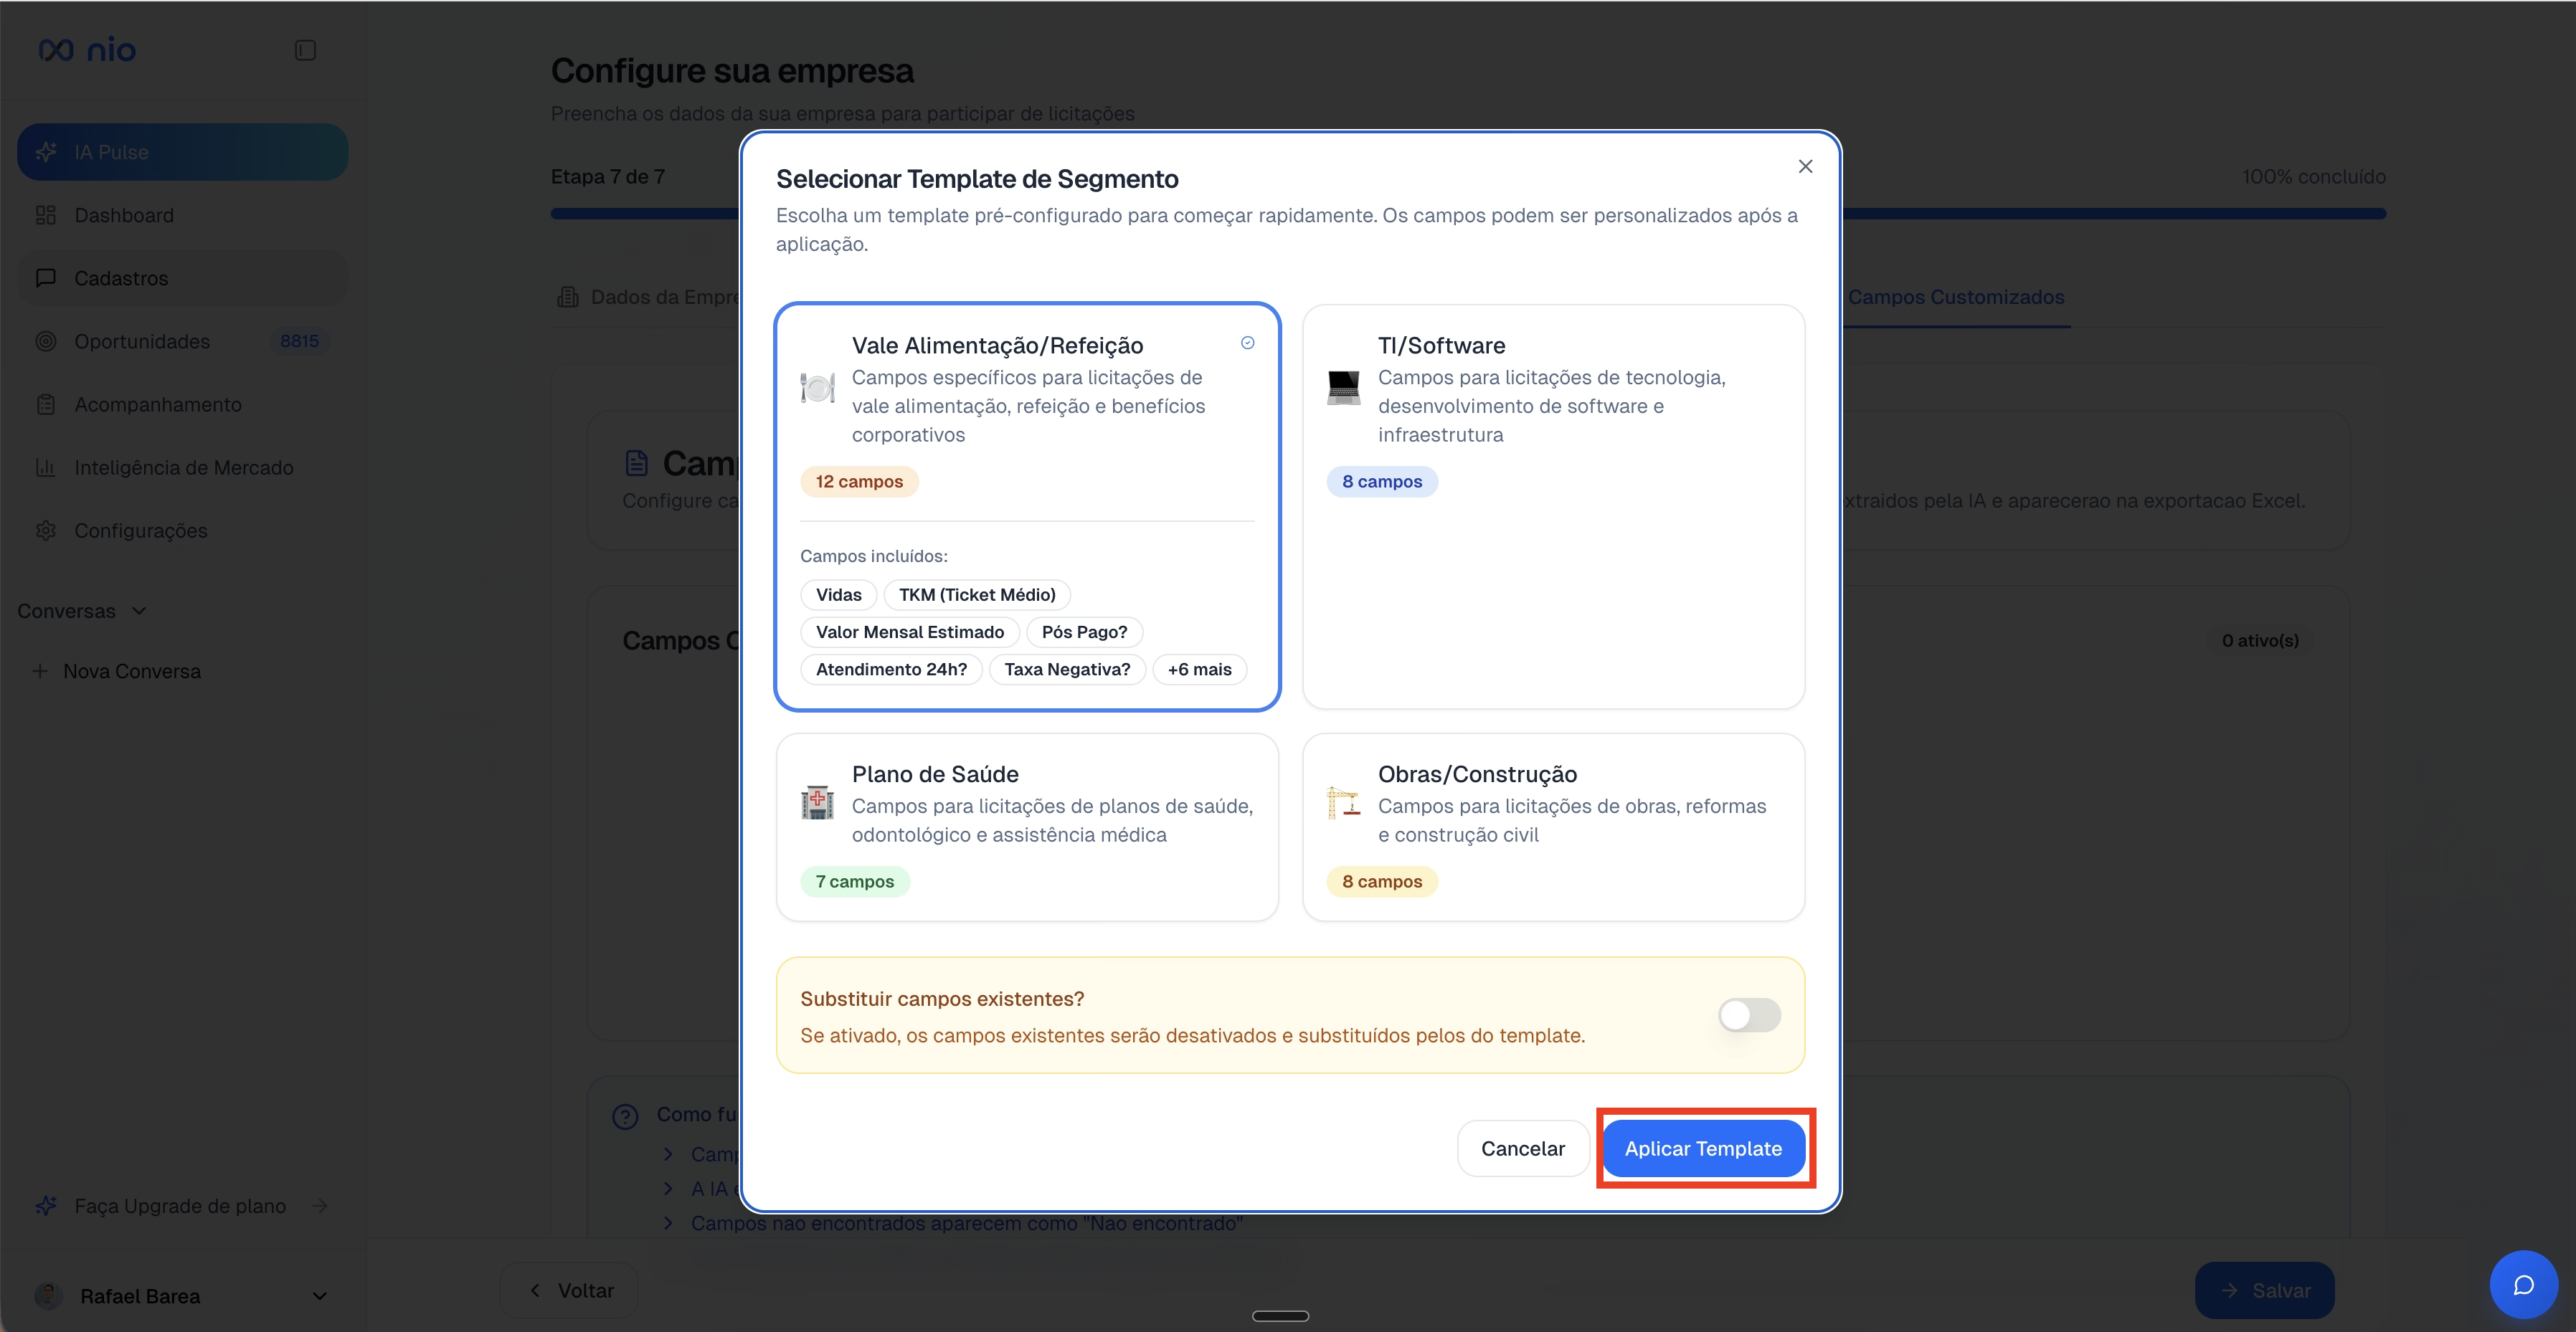
Task: Open the Cadastros chat icon
Action: point(46,278)
